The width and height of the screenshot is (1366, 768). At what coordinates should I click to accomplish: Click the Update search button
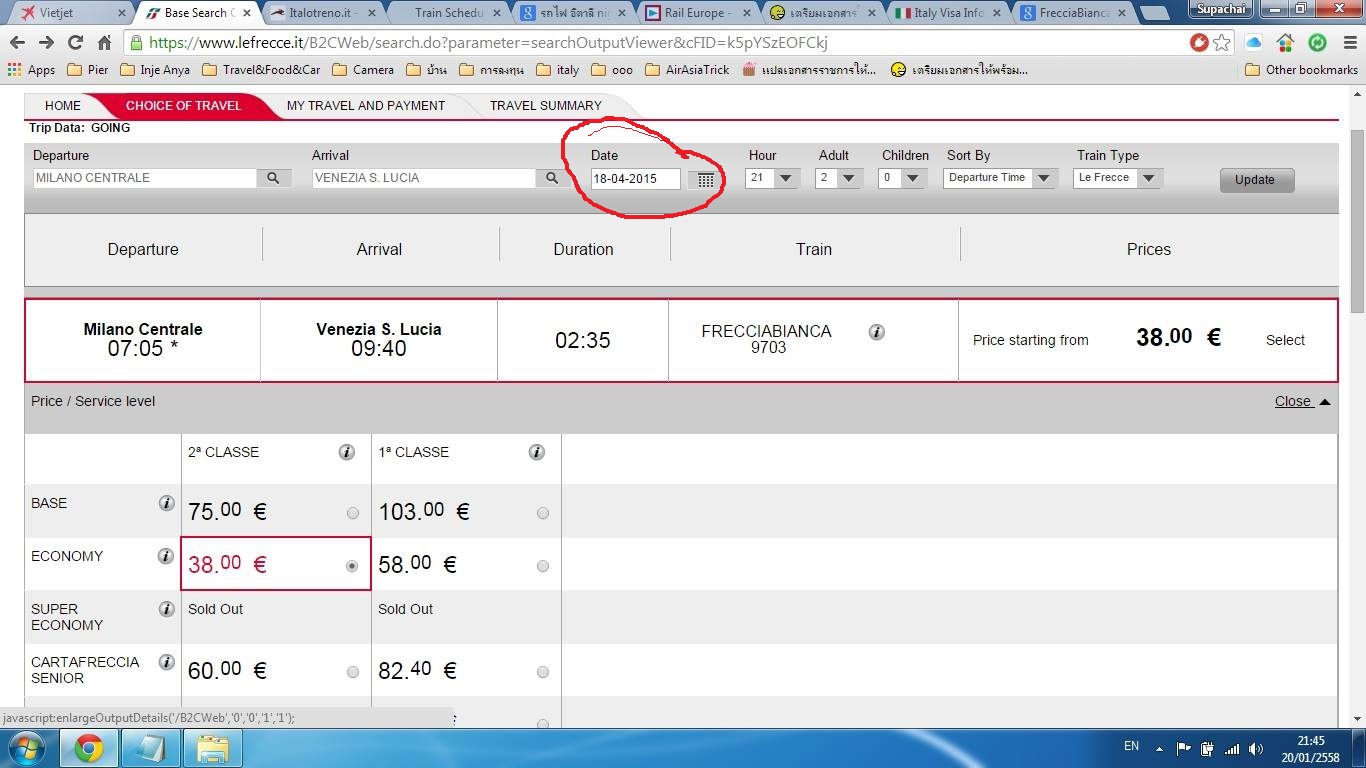(1256, 180)
